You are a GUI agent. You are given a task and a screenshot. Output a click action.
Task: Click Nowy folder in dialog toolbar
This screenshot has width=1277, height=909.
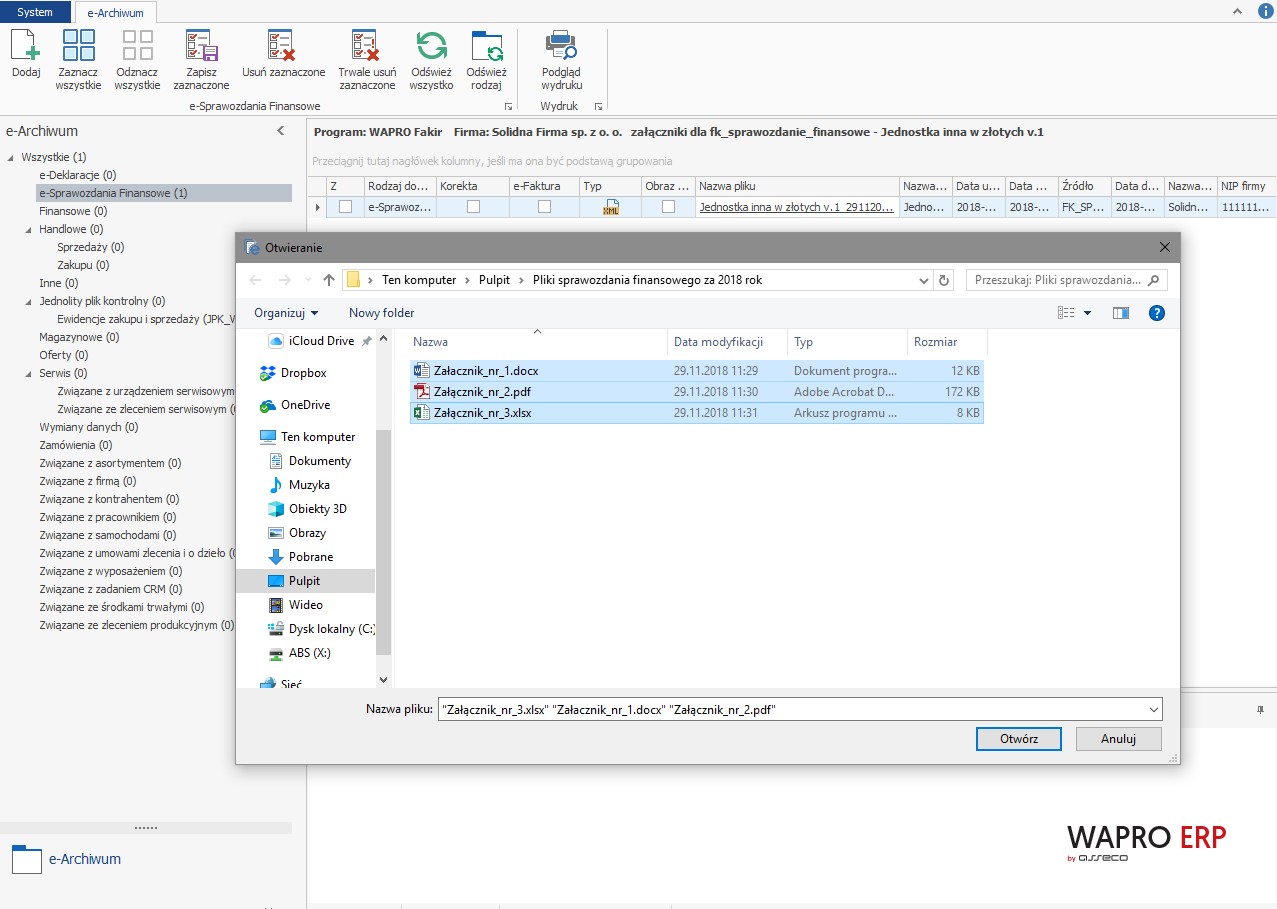tap(381, 313)
